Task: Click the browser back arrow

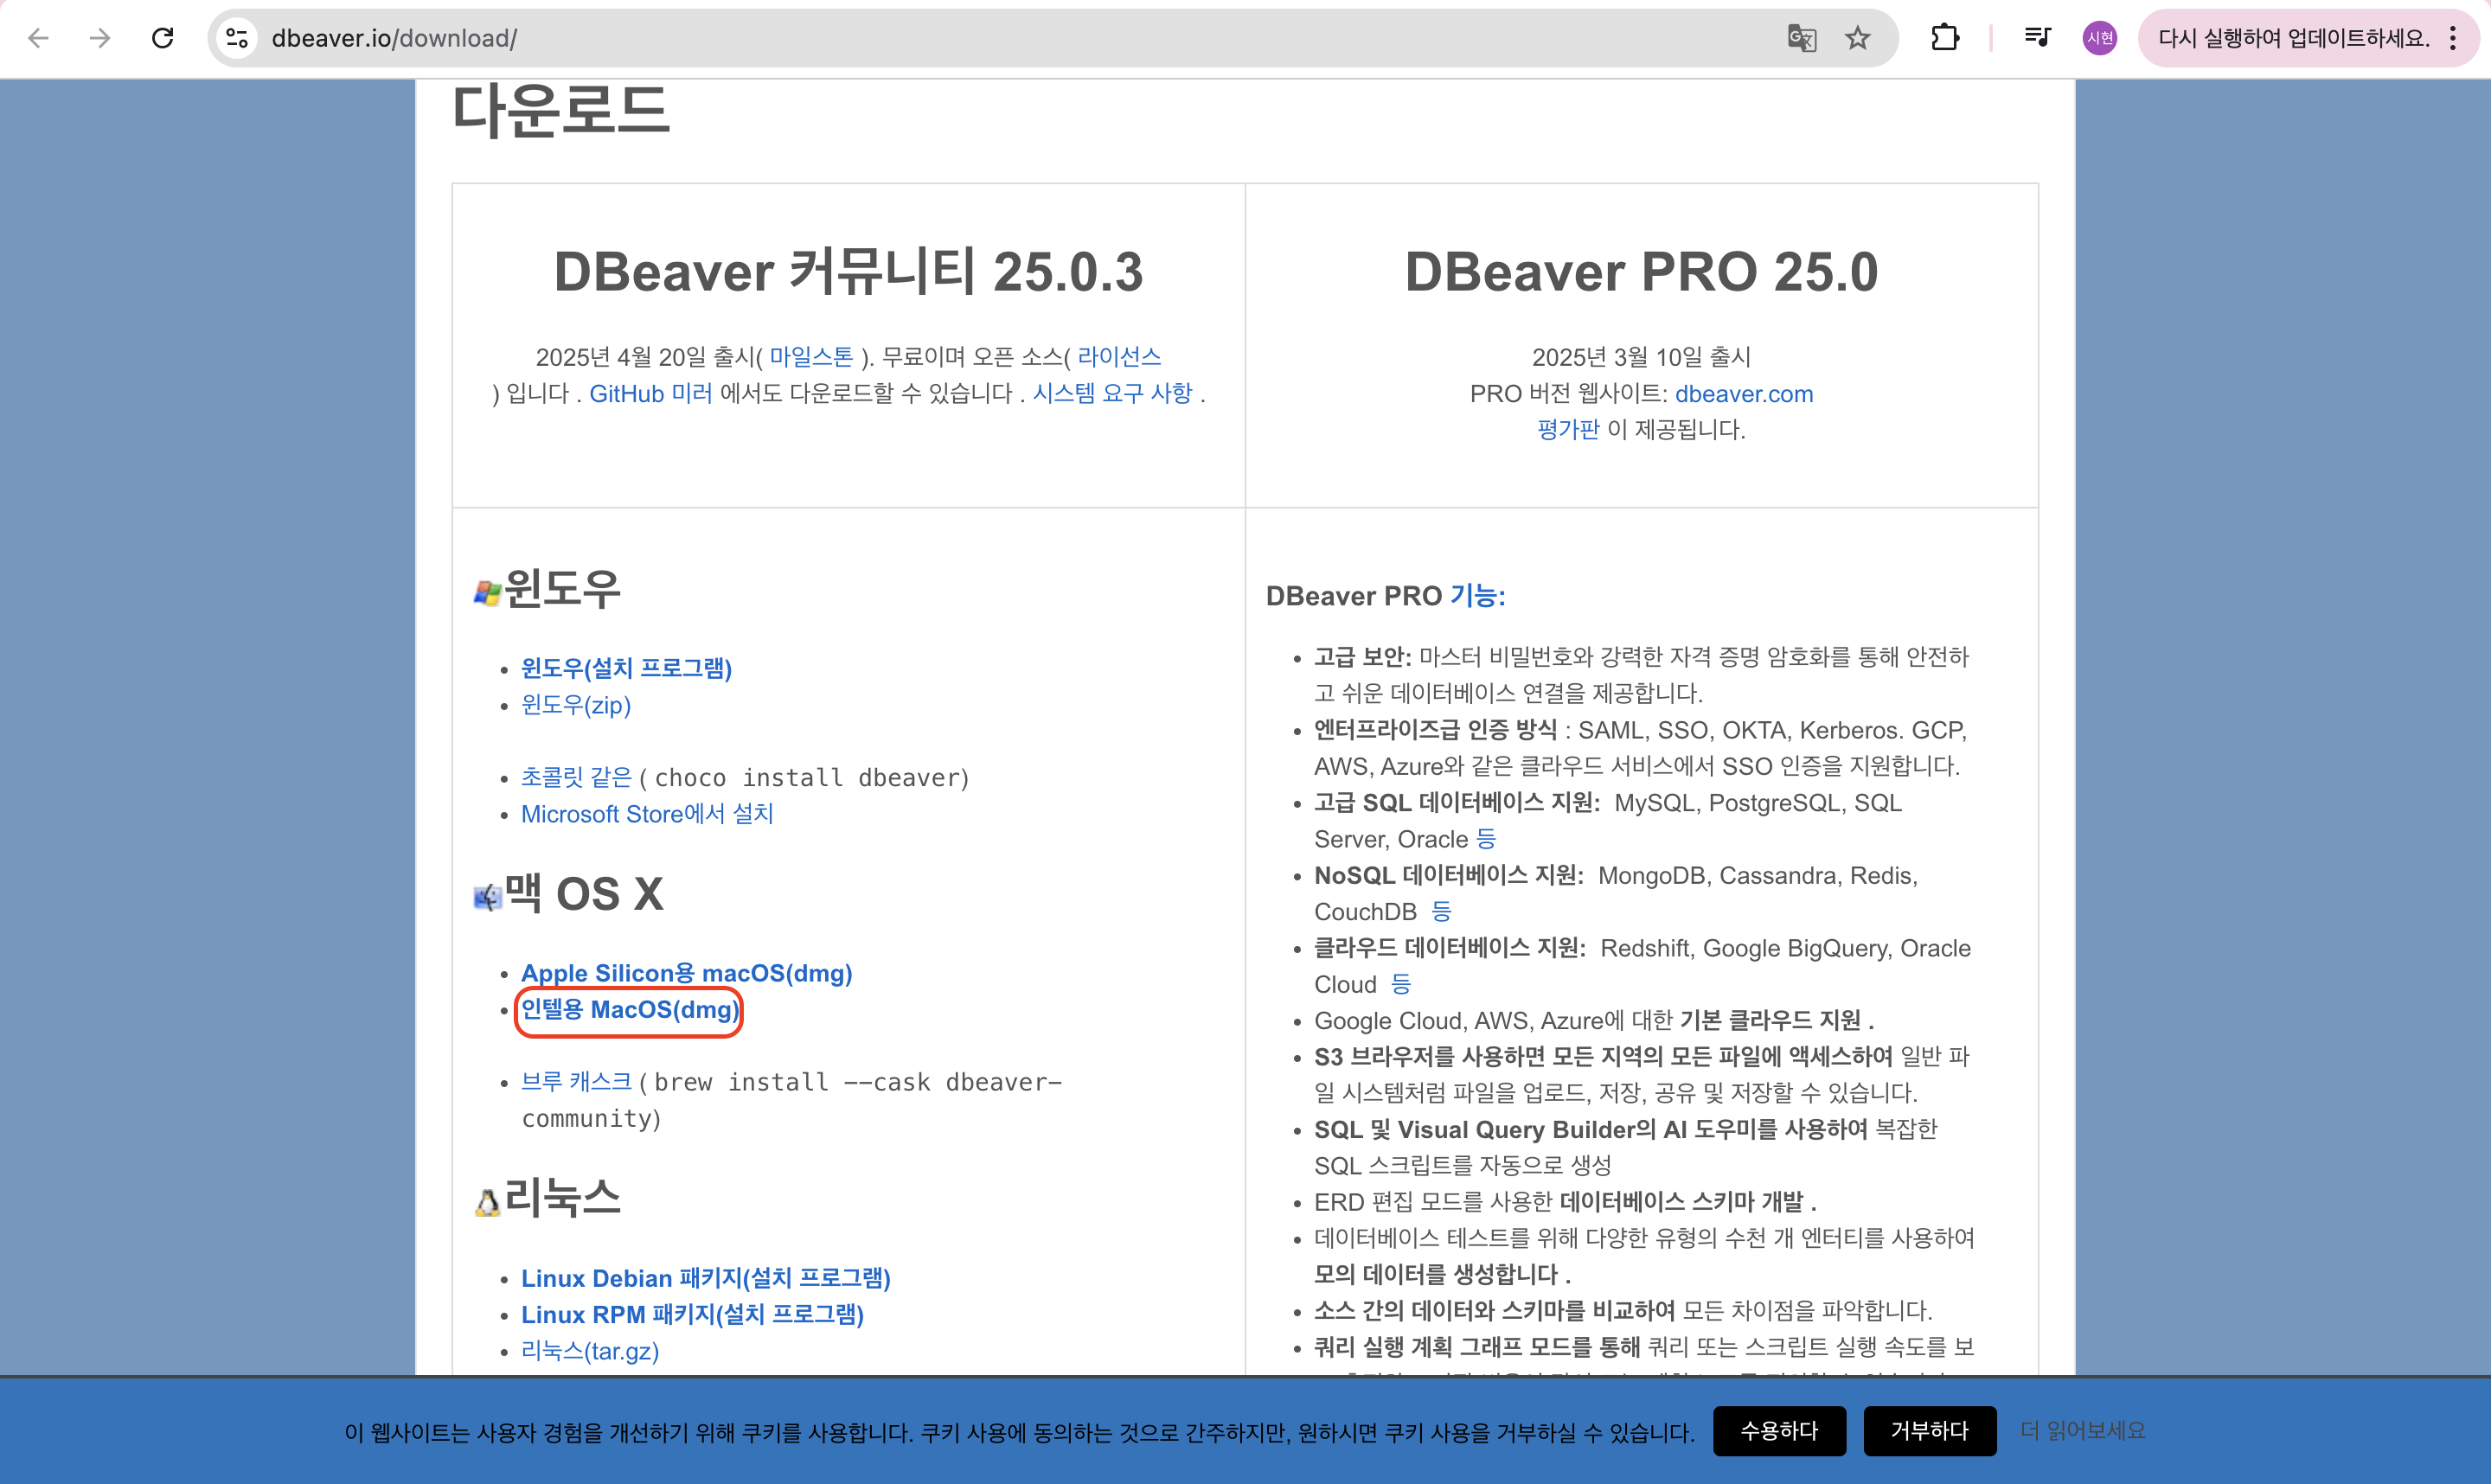Action: tap(38, 38)
